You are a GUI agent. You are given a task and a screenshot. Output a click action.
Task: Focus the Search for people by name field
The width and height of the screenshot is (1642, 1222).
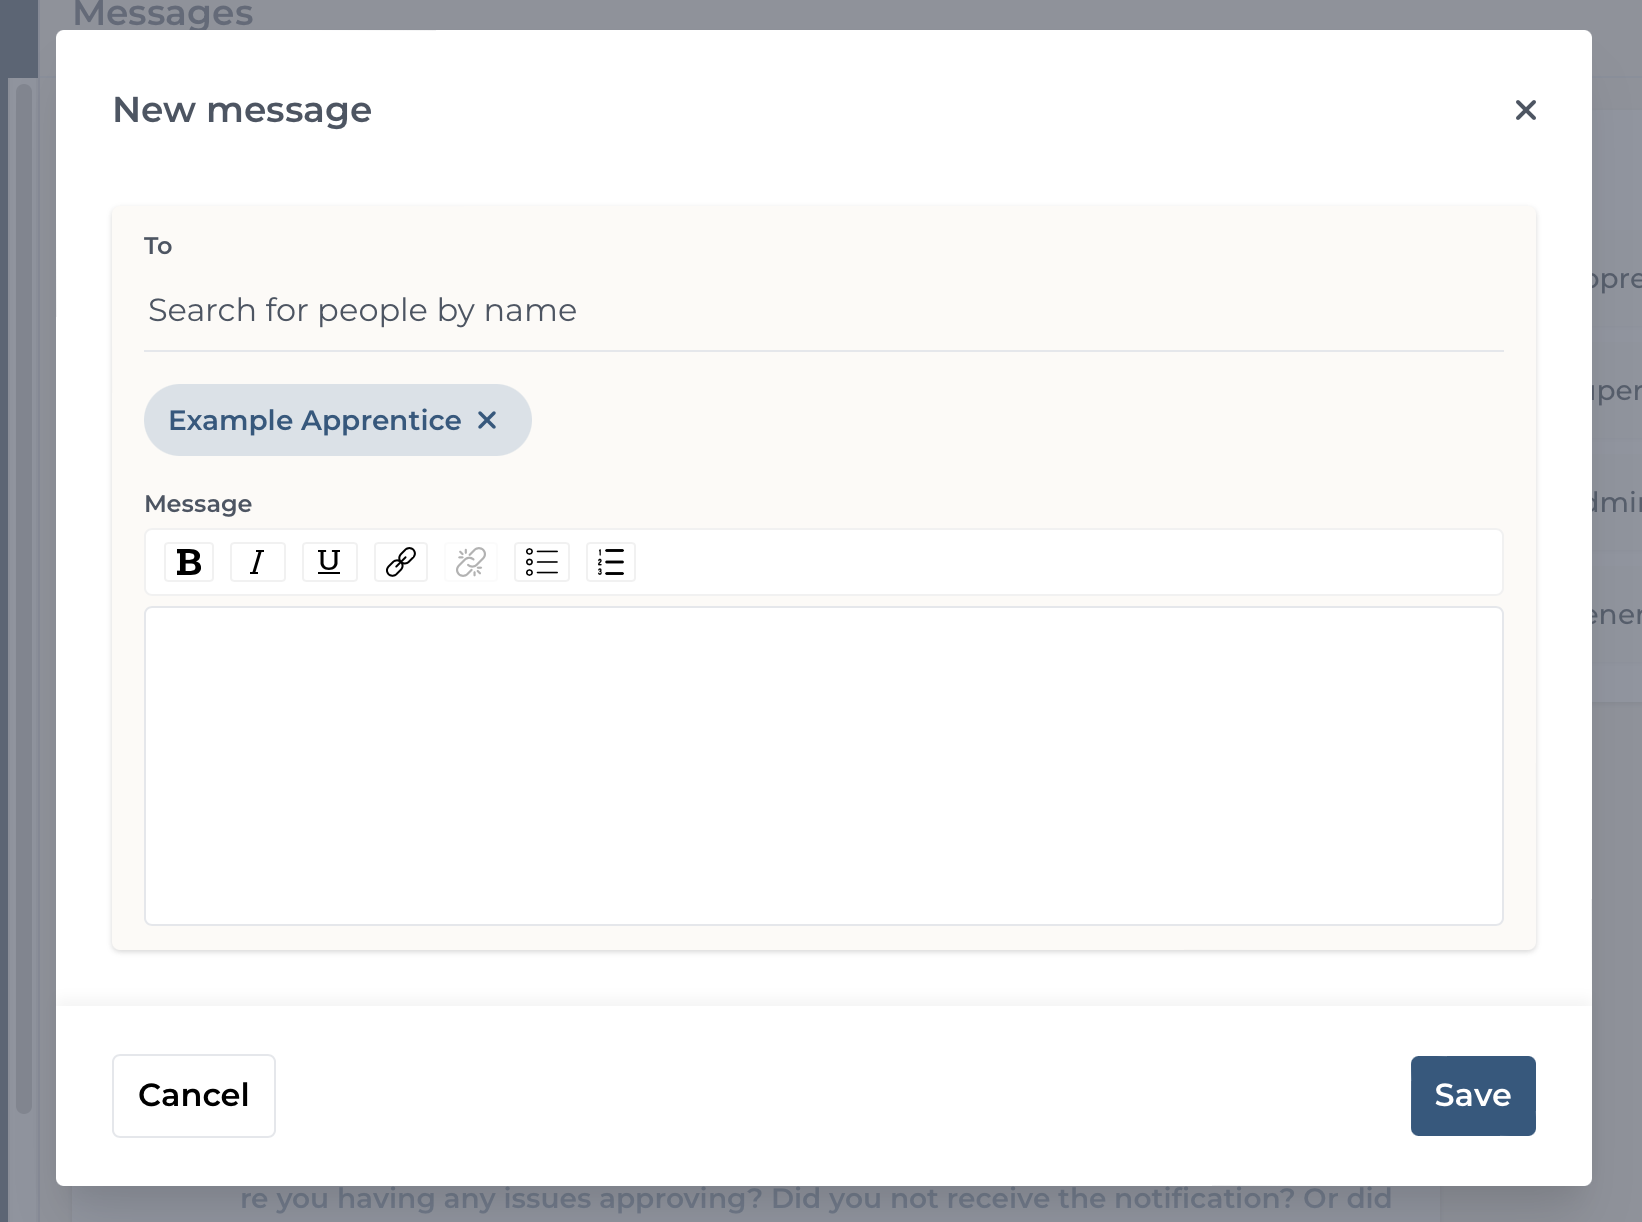tap(824, 311)
